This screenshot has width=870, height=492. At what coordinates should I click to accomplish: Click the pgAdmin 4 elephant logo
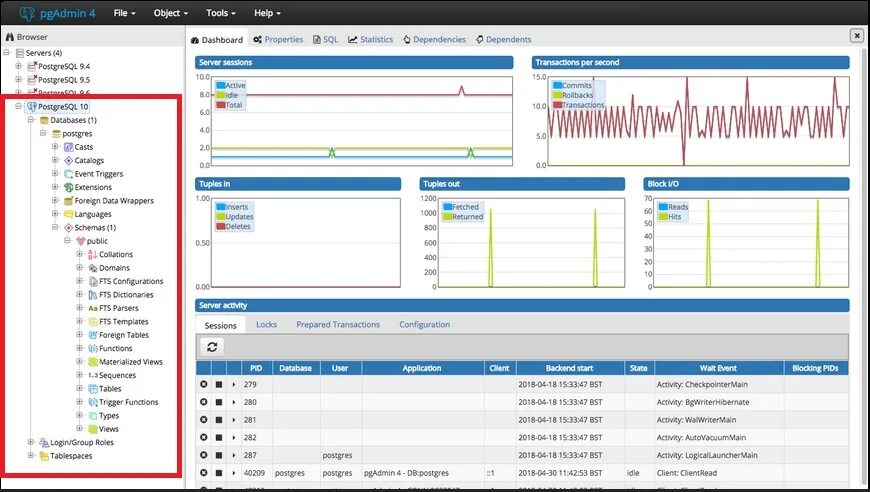pos(27,13)
